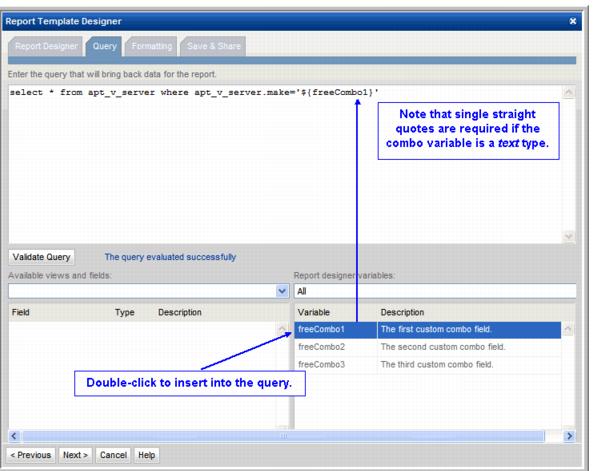The image size is (597, 471).
Task: Click the query area scroll down arrow
Action: 568,236
